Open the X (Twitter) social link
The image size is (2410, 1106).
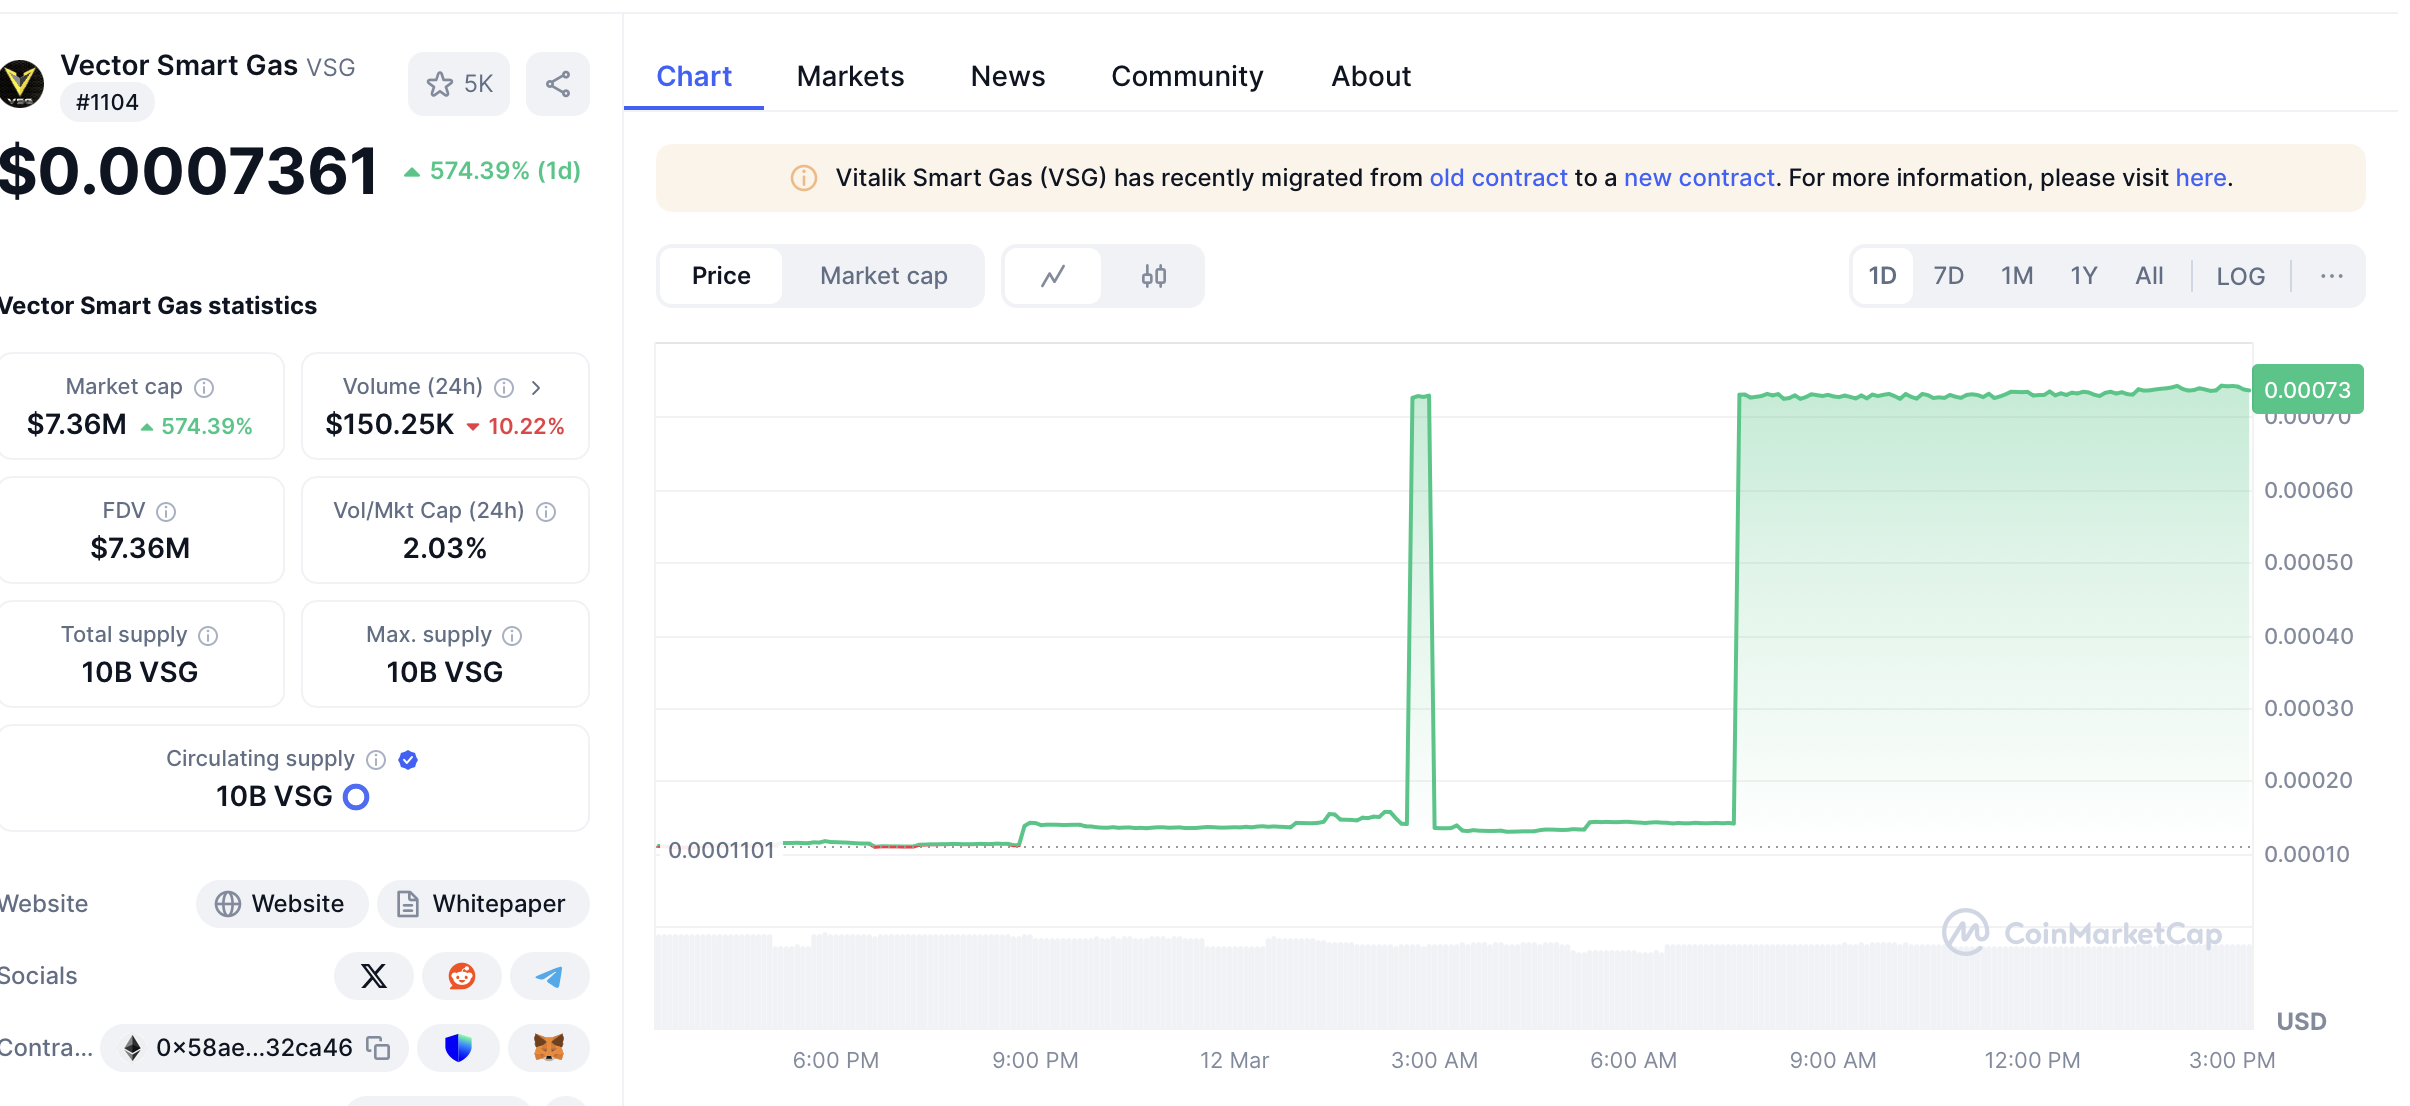tap(374, 976)
